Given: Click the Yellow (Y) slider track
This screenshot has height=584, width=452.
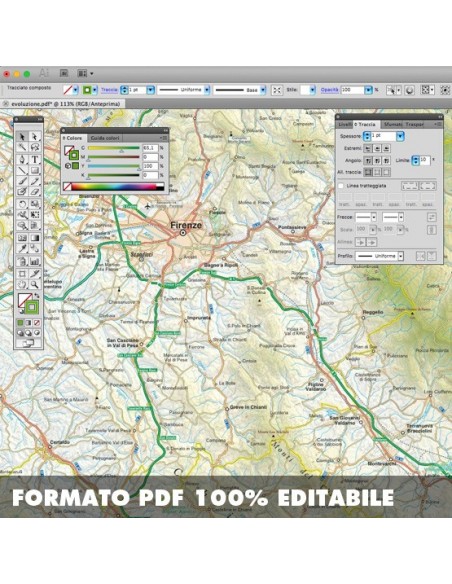Looking at the screenshot, I should (x=114, y=166).
